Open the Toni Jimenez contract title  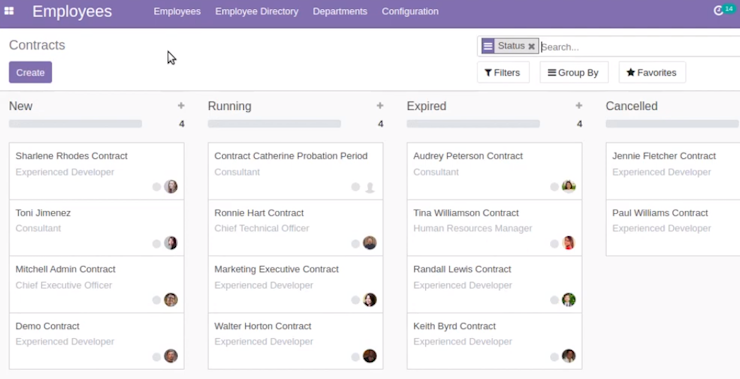pos(43,213)
